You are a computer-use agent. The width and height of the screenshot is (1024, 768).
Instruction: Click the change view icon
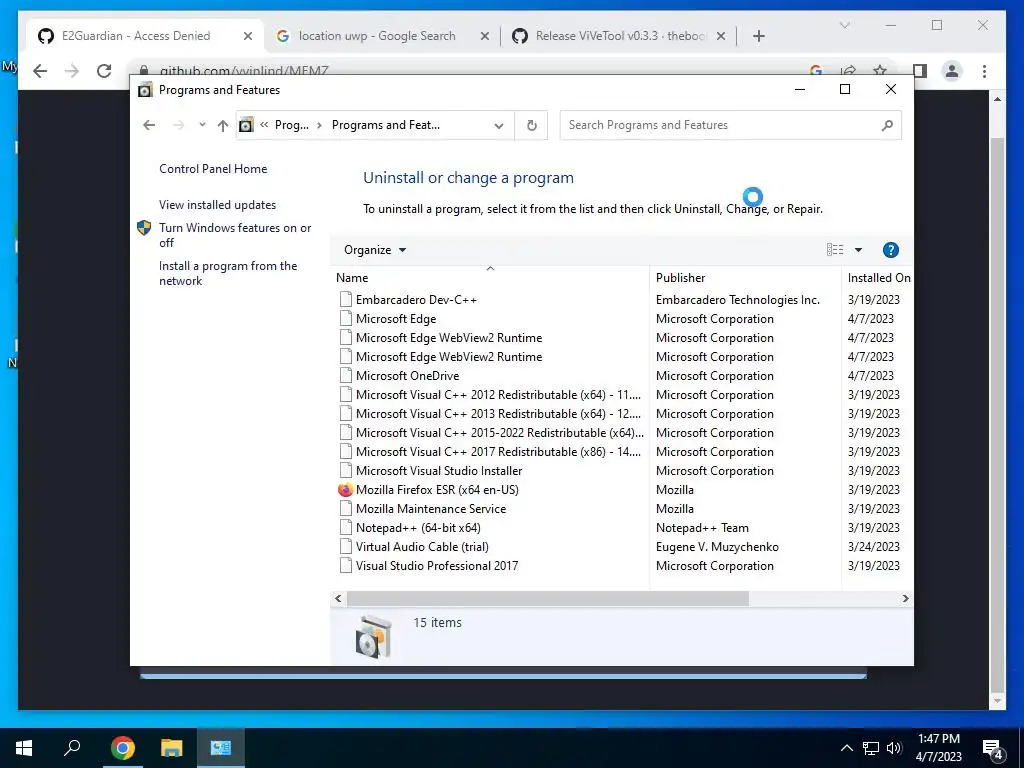[835, 249]
